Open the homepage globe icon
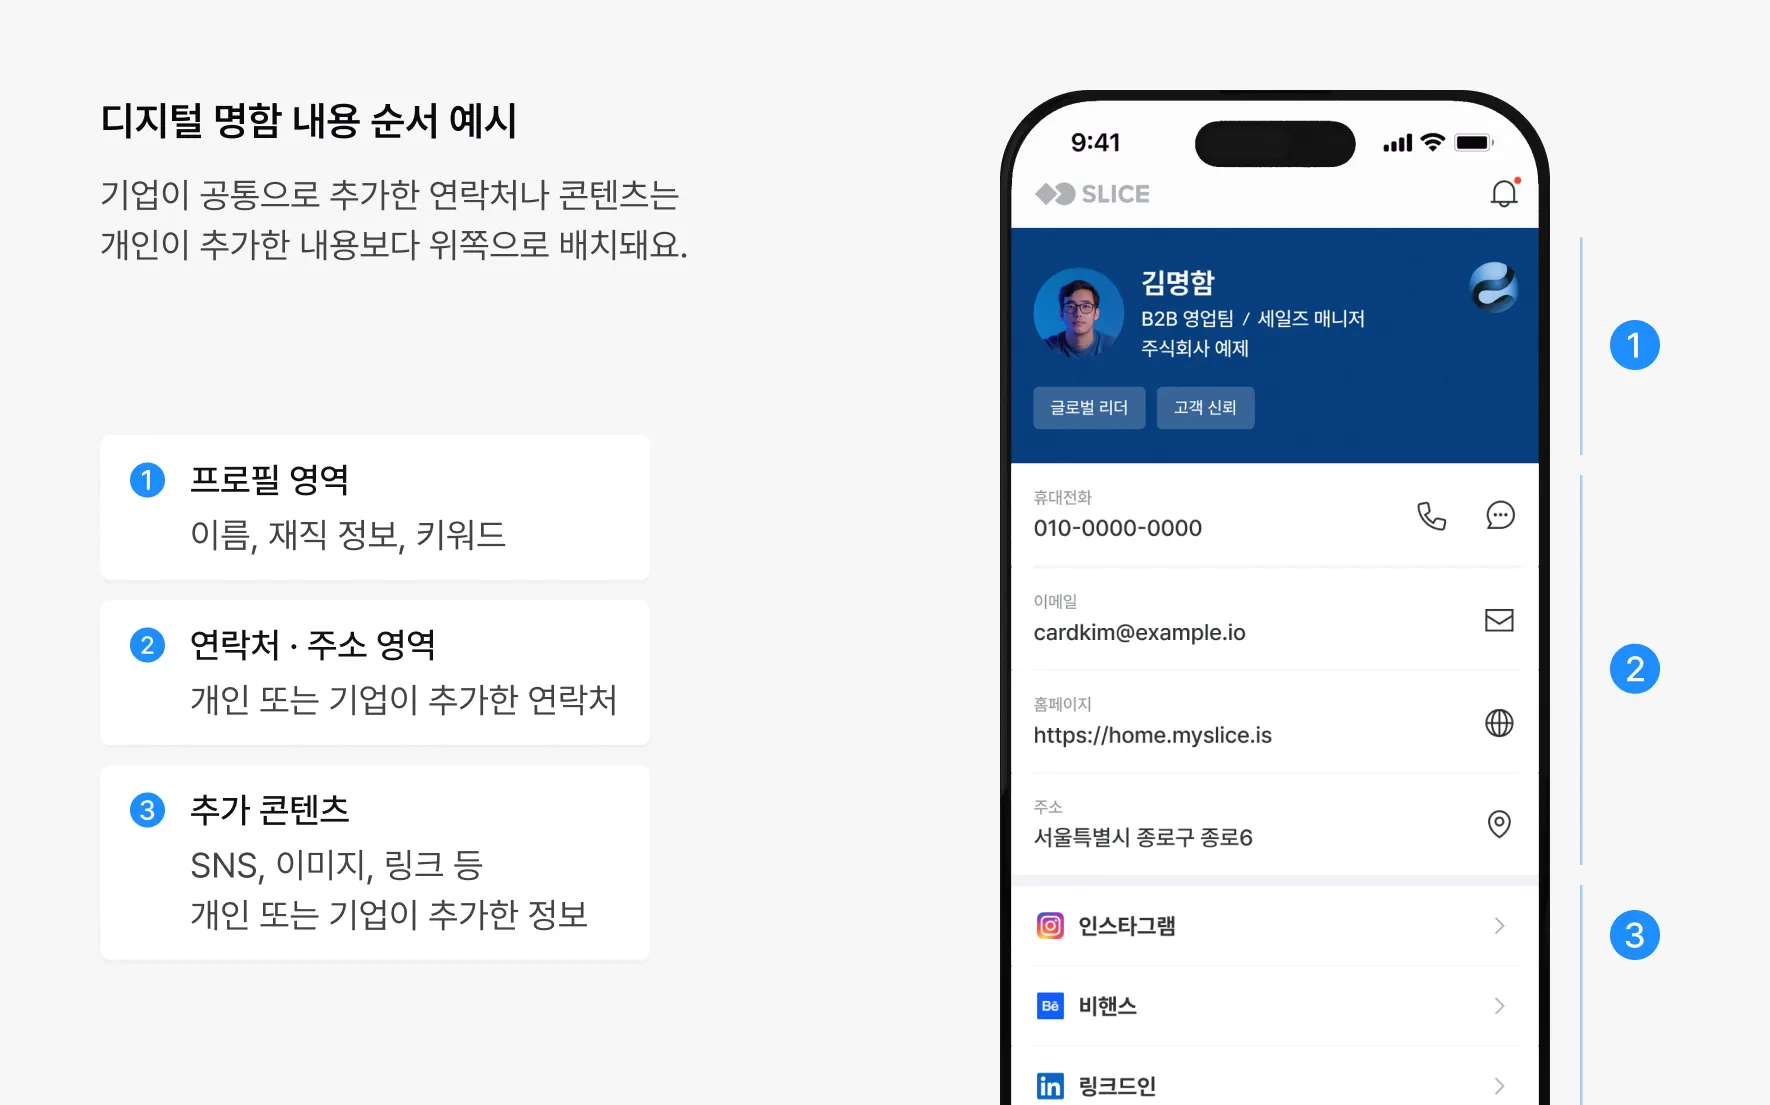1770x1105 pixels. pyautogui.click(x=1499, y=723)
